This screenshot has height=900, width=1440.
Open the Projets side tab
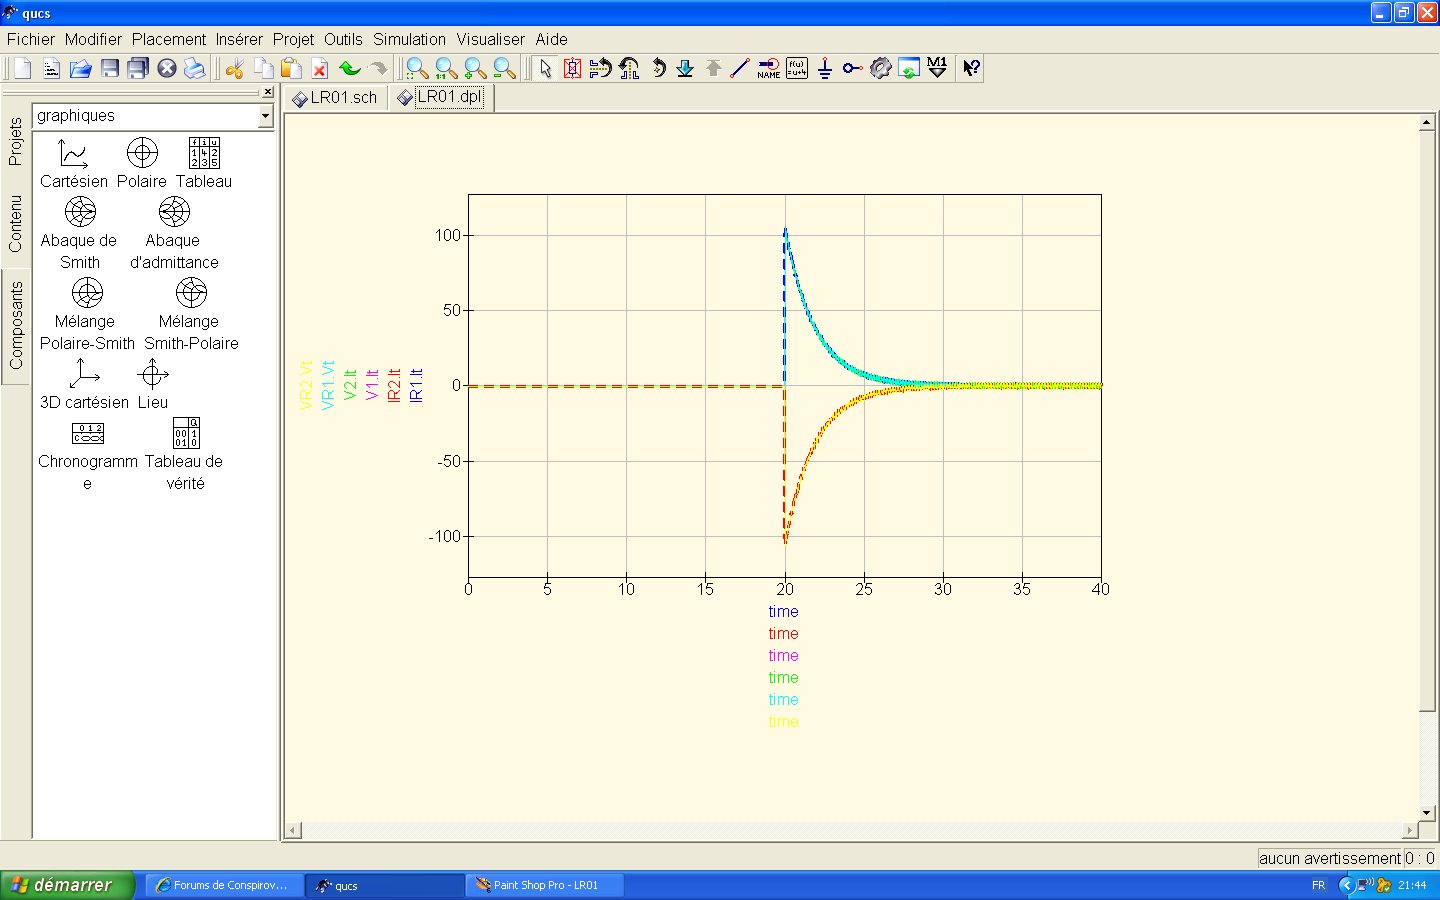[15, 141]
